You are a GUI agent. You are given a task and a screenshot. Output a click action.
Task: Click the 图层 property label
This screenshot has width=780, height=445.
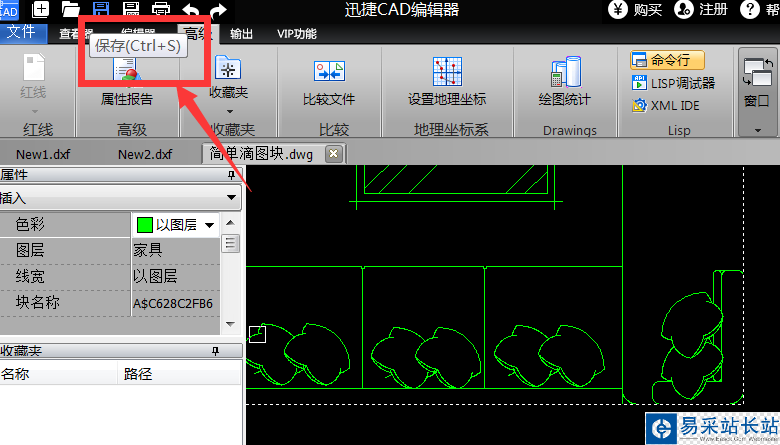coord(30,251)
